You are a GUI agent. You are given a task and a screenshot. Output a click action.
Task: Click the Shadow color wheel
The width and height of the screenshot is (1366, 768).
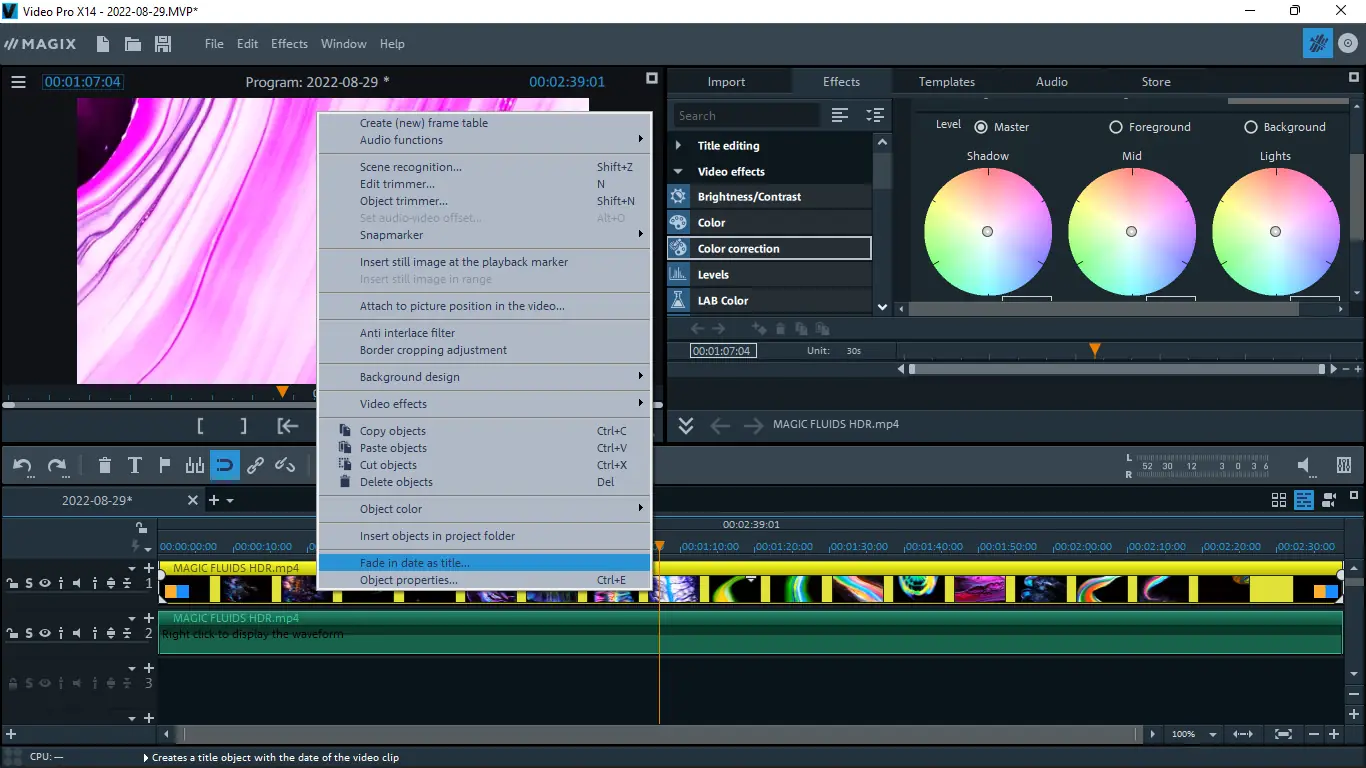(987, 231)
